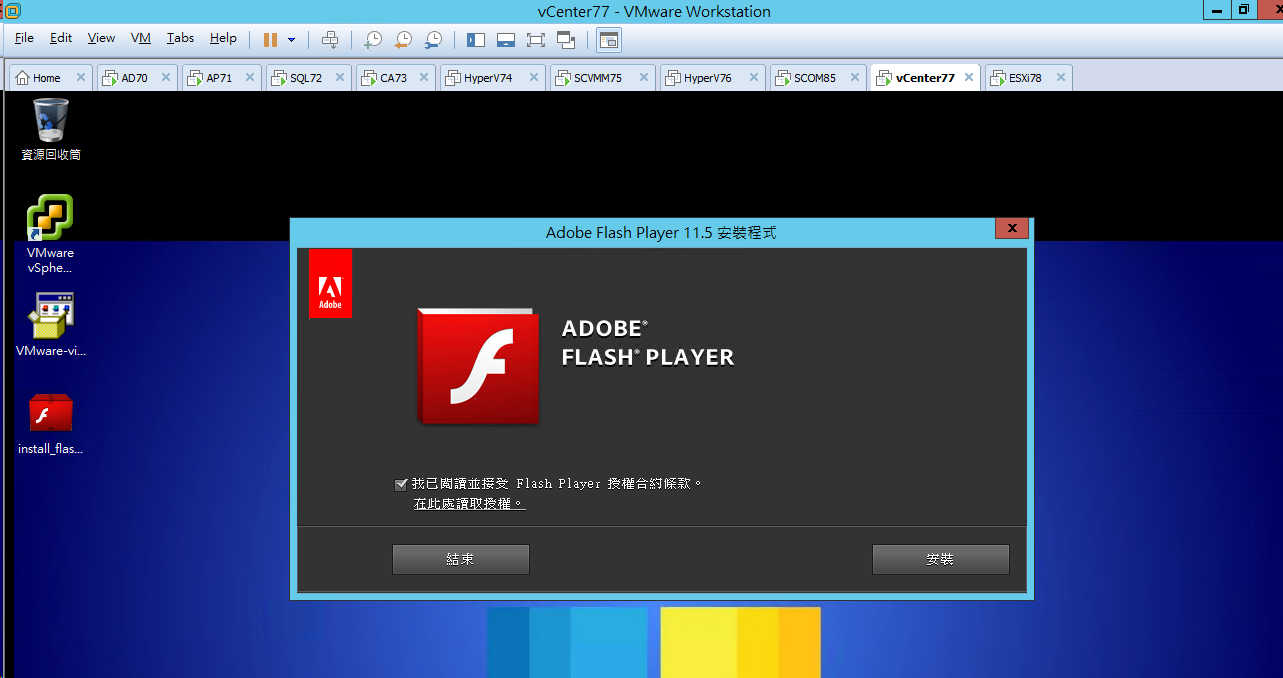Select the VMware vSphere Client desktop icon
1283x678 pixels.
point(51,233)
